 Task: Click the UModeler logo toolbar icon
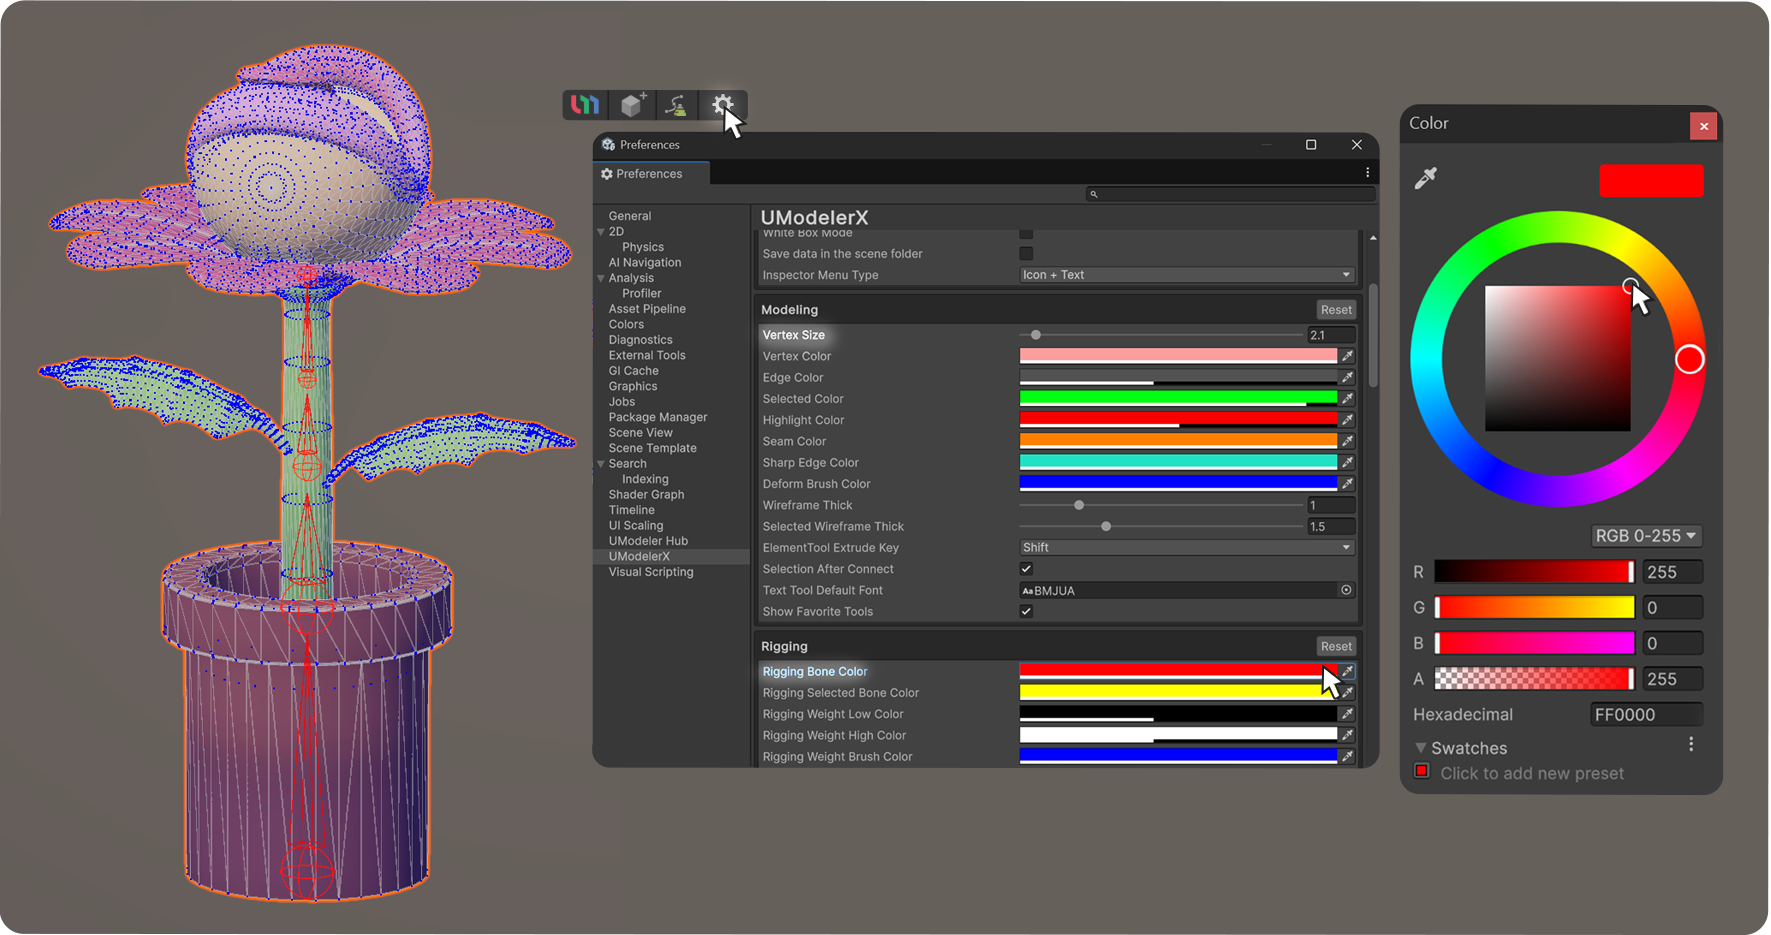tap(585, 104)
